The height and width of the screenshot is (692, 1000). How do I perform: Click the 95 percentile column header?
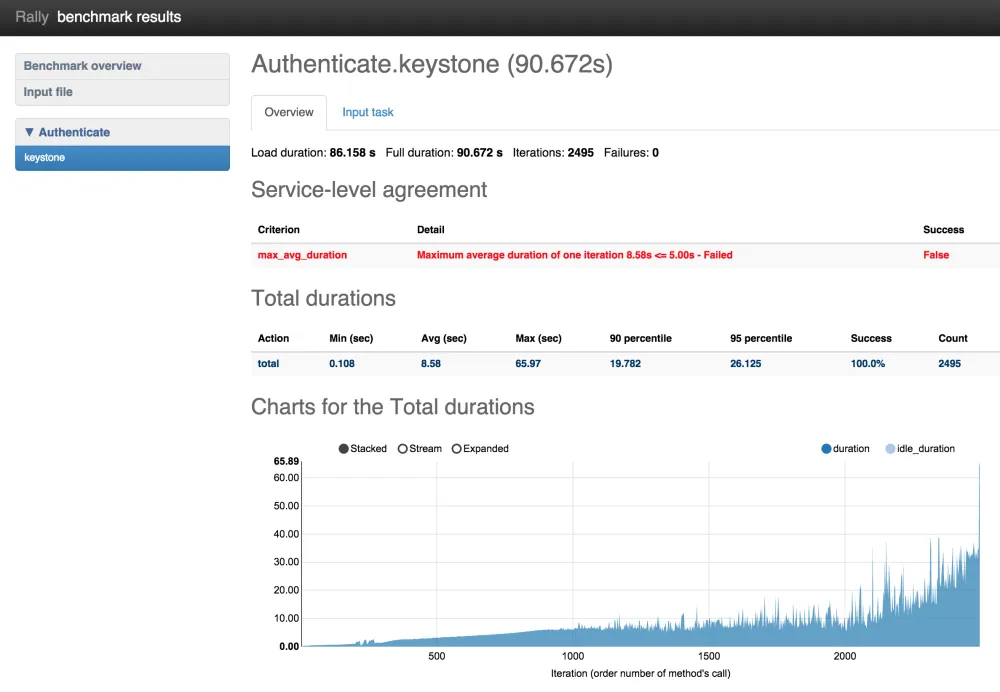point(761,338)
